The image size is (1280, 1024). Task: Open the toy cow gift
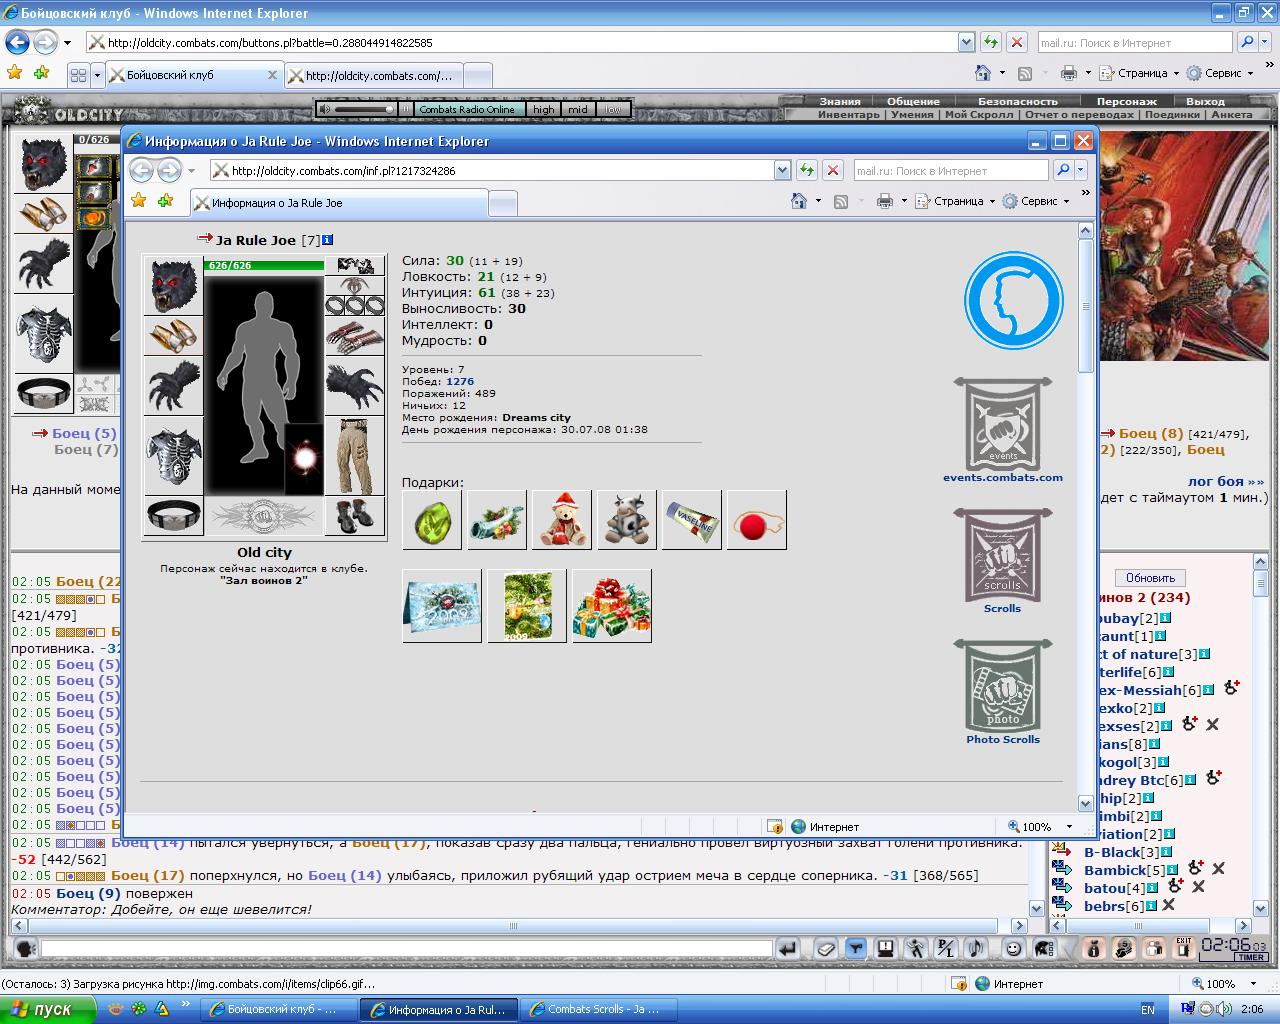click(627, 520)
